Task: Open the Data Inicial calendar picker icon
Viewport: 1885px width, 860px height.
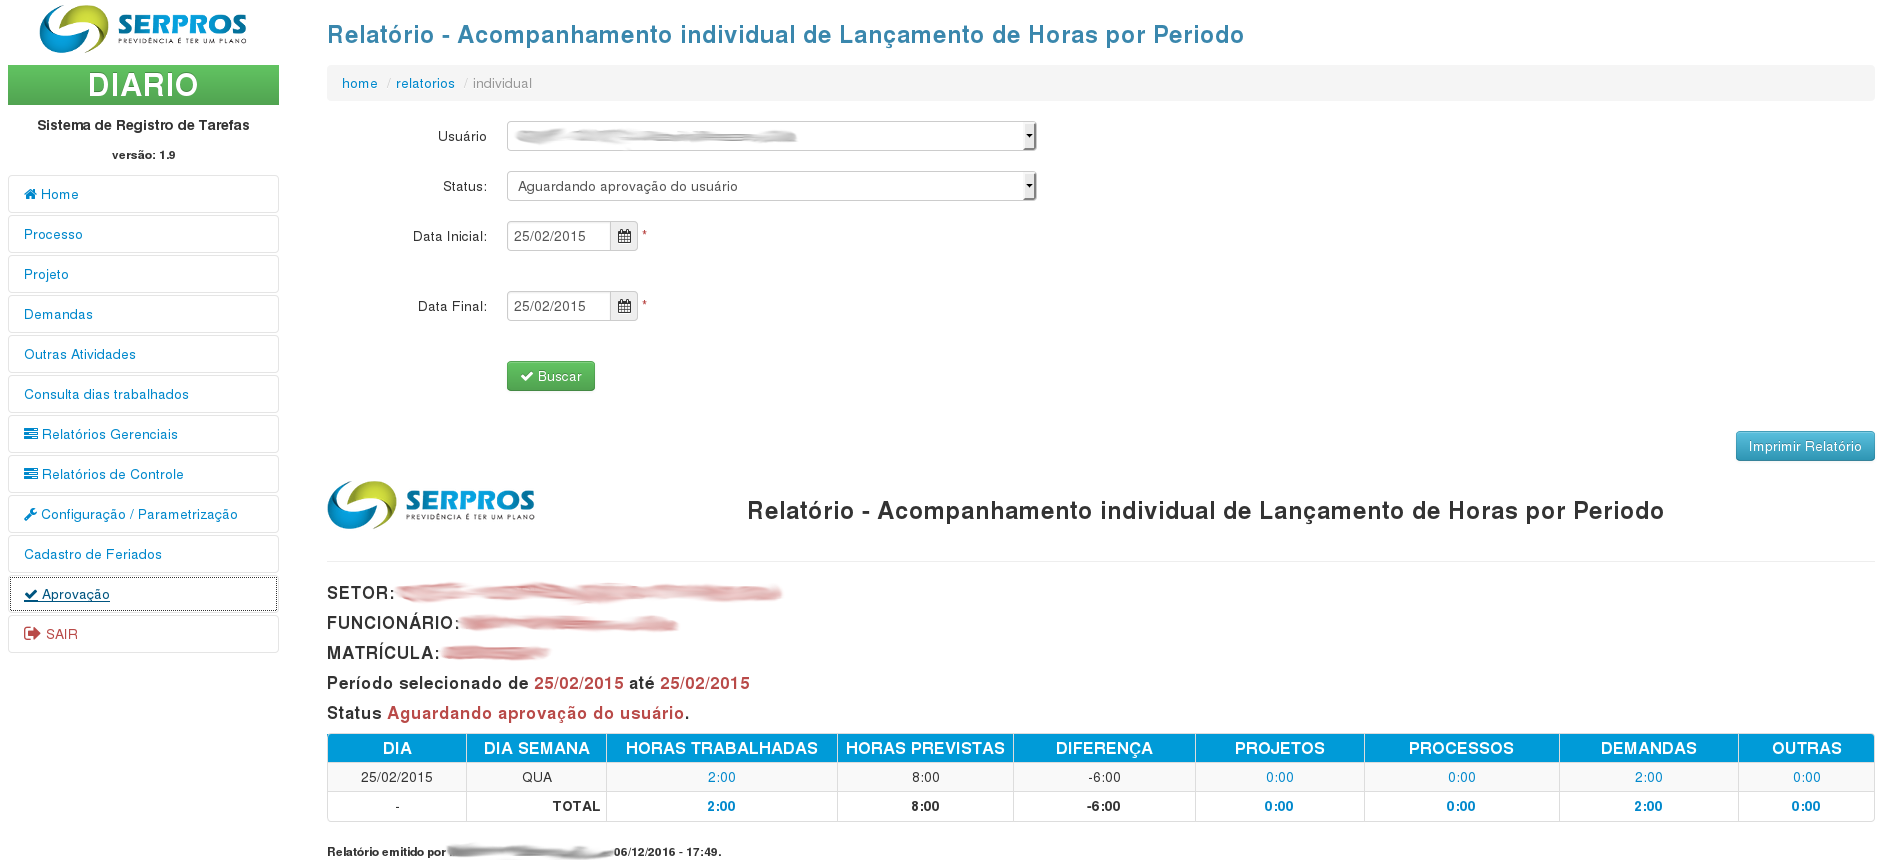Action: coord(624,237)
